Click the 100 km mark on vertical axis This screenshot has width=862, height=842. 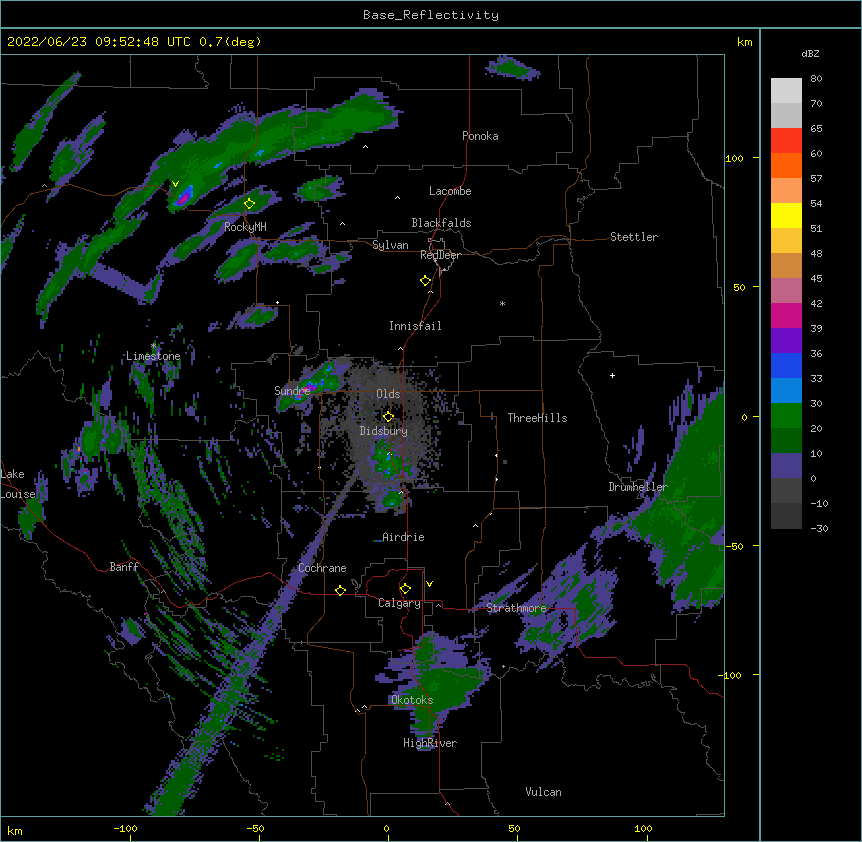click(734, 158)
